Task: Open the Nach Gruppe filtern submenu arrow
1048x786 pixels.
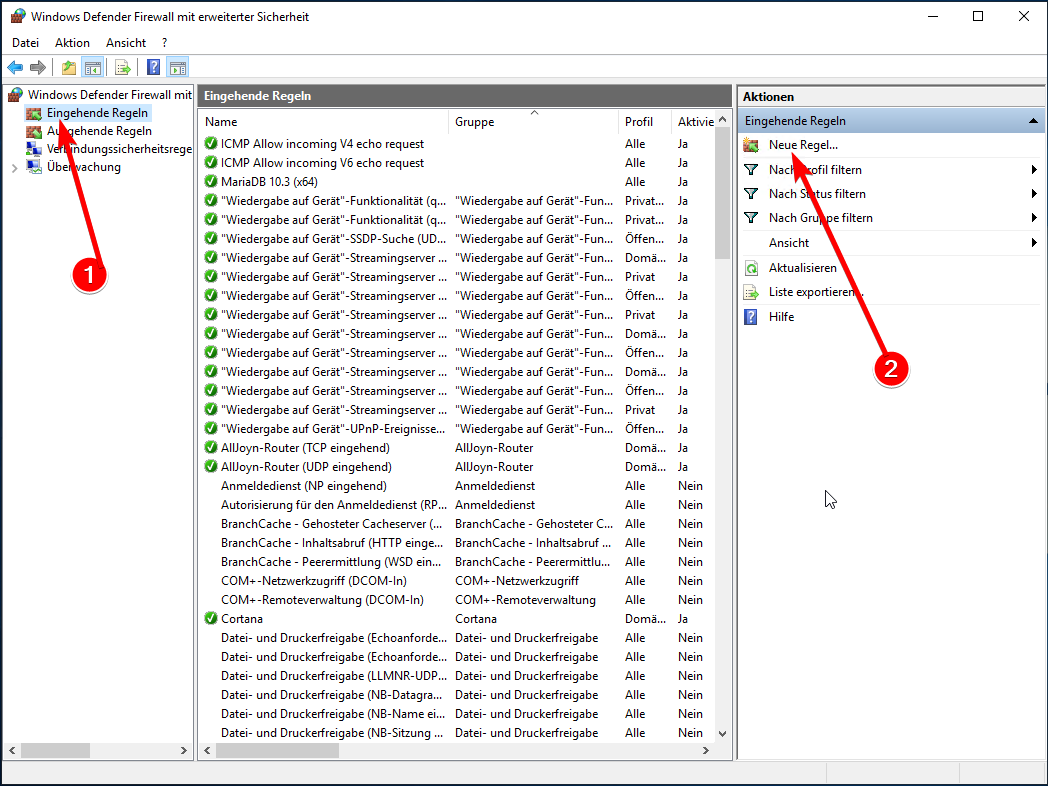Action: tap(1034, 218)
